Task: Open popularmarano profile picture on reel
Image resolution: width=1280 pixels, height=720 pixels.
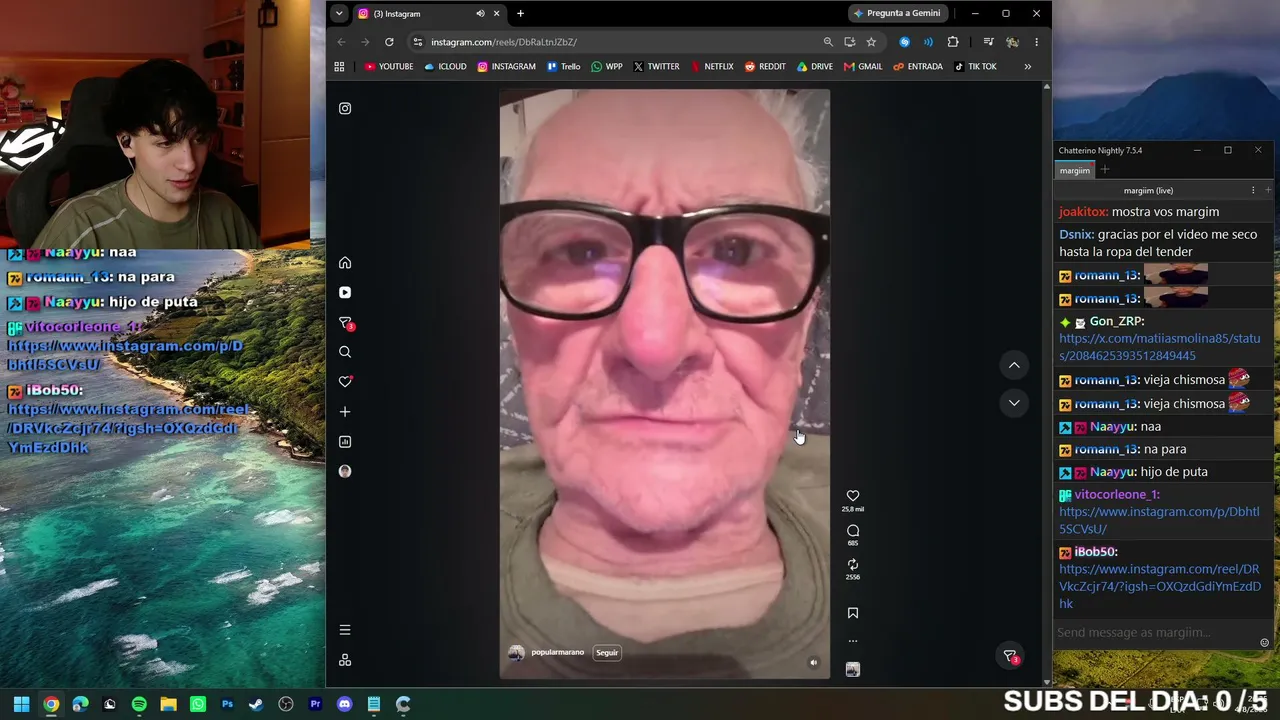Action: [x=516, y=653]
